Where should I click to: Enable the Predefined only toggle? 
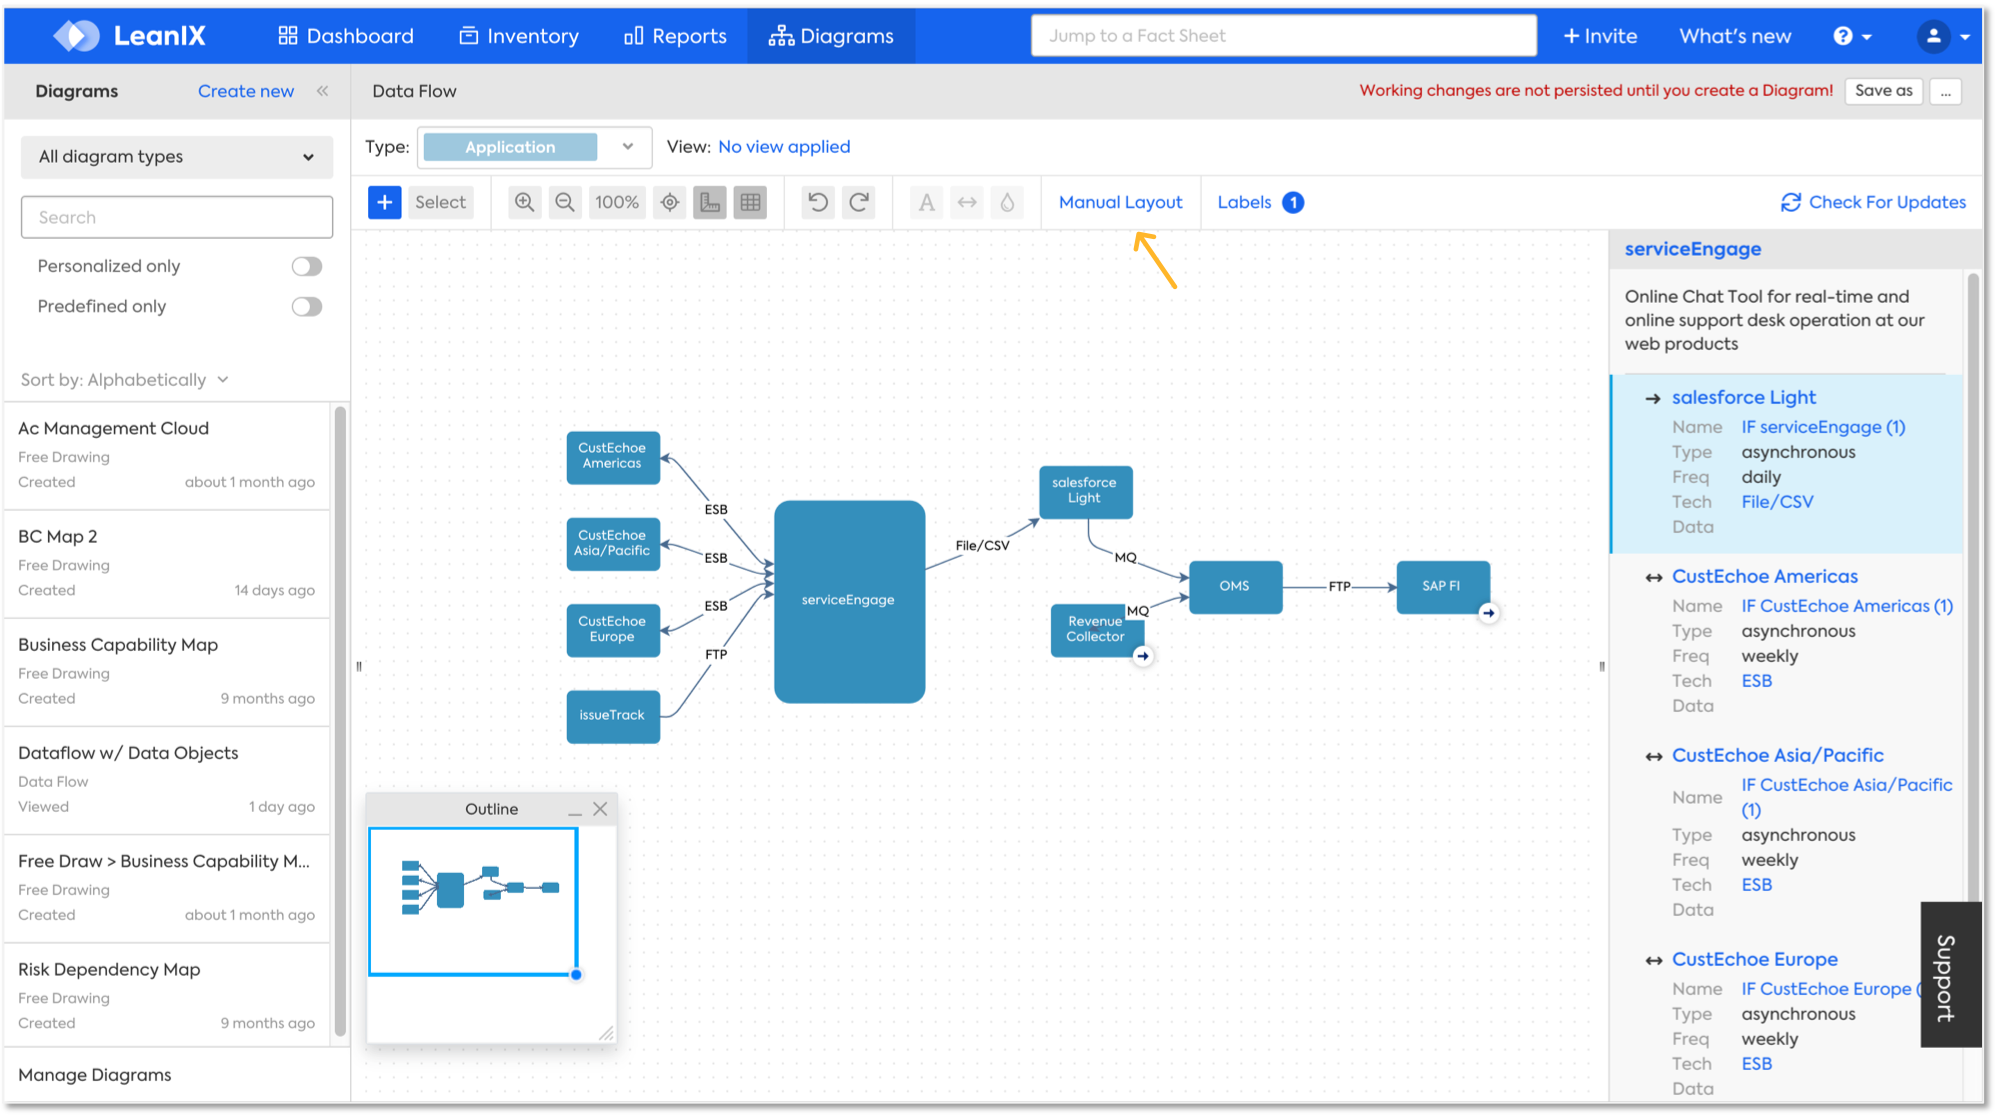pyautogui.click(x=307, y=306)
